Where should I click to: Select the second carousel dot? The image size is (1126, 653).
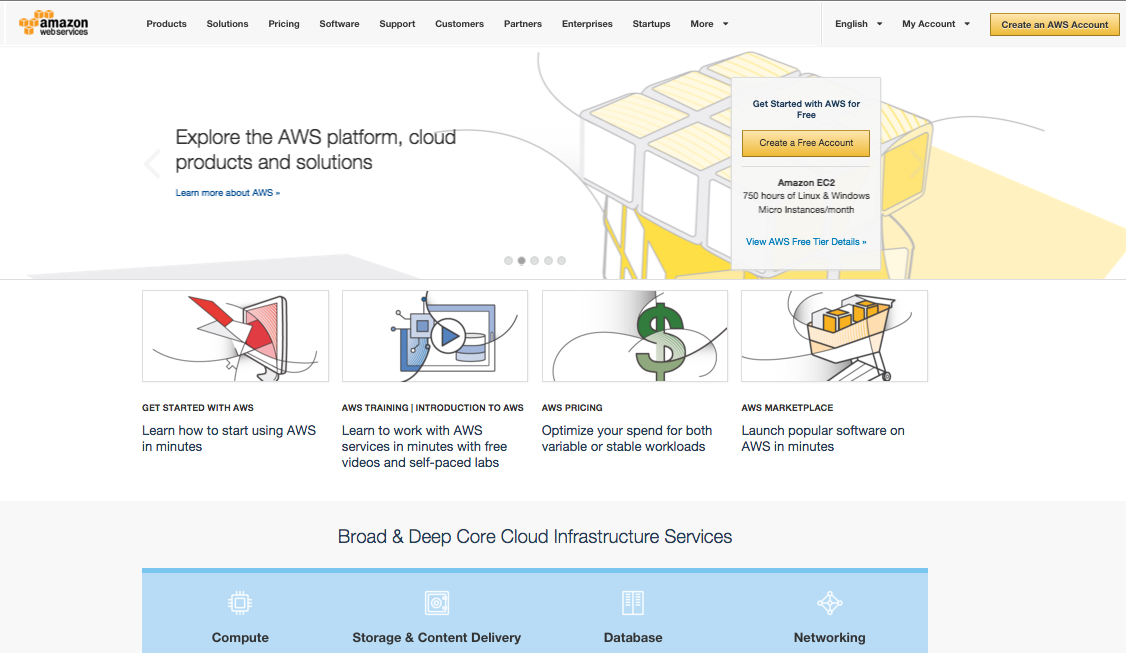521,261
